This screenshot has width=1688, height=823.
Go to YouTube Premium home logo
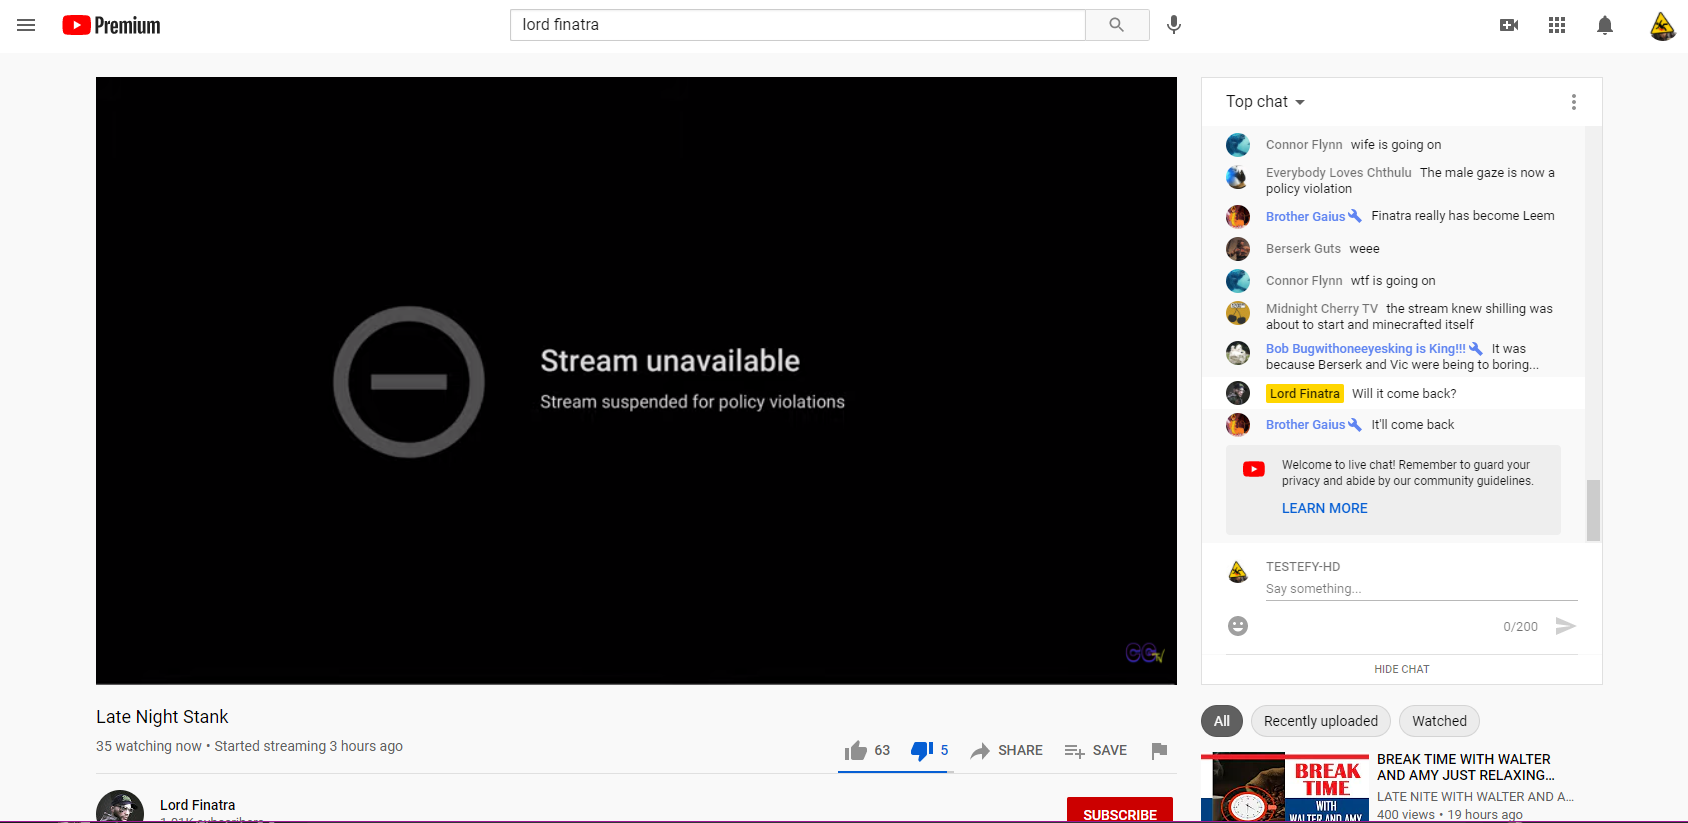(111, 25)
